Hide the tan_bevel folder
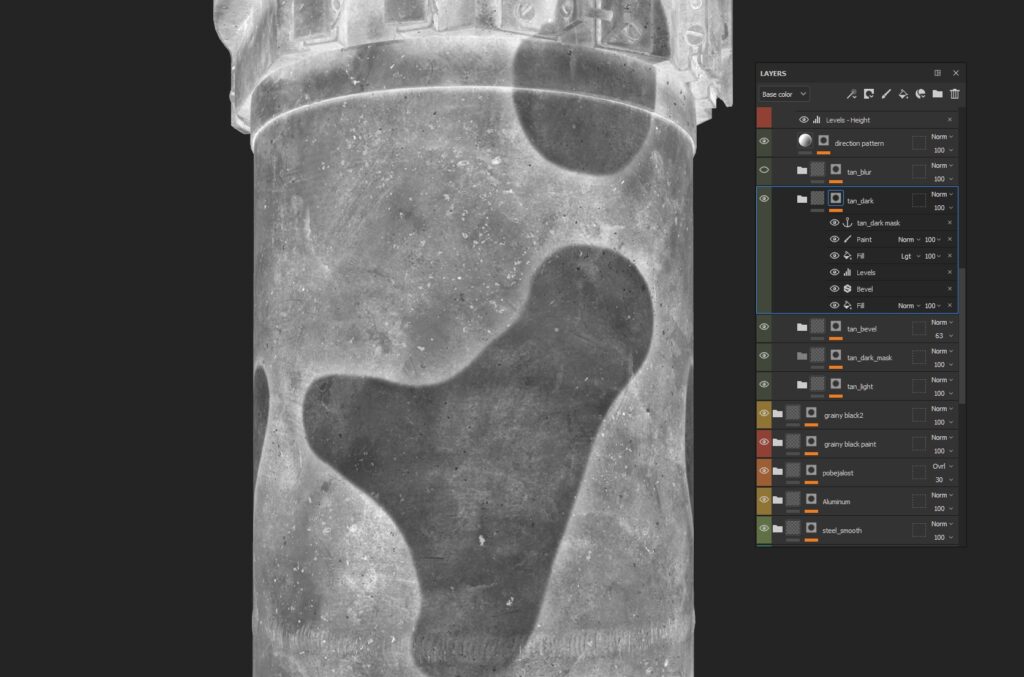 coord(764,326)
